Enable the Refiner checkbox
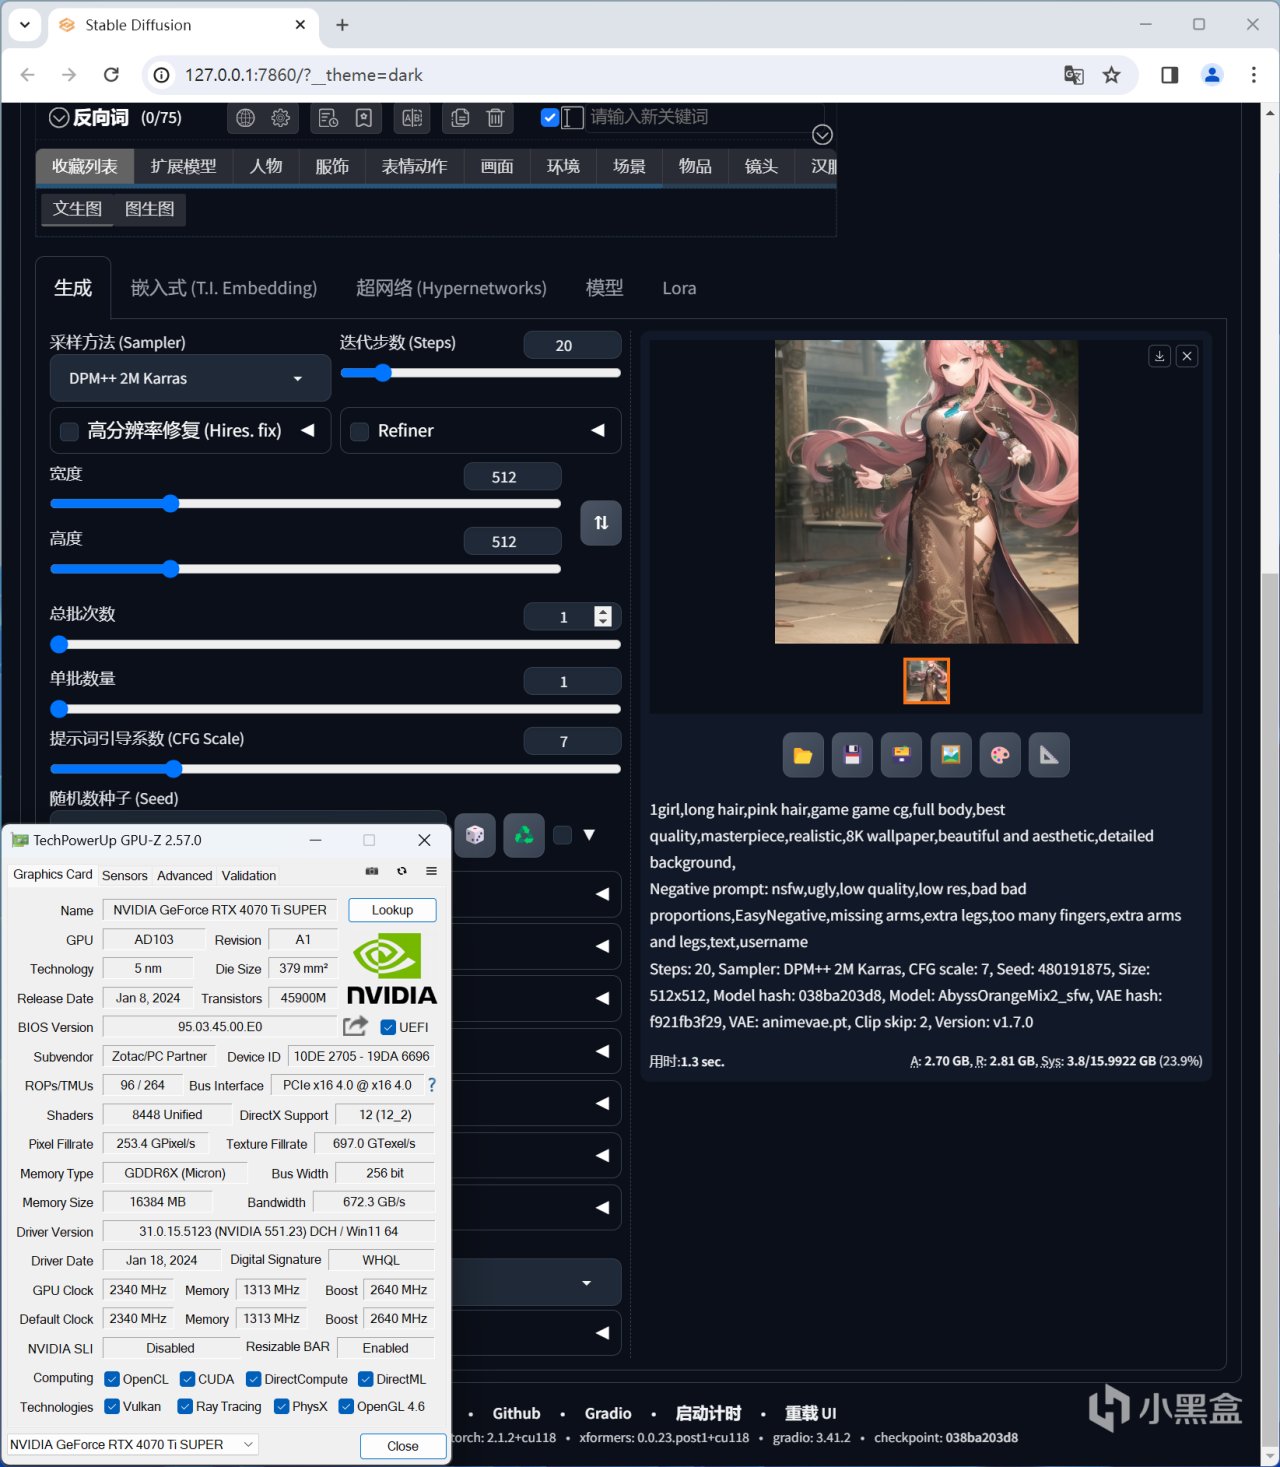The height and width of the screenshot is (1467, 1280). (x=360, y=431)
